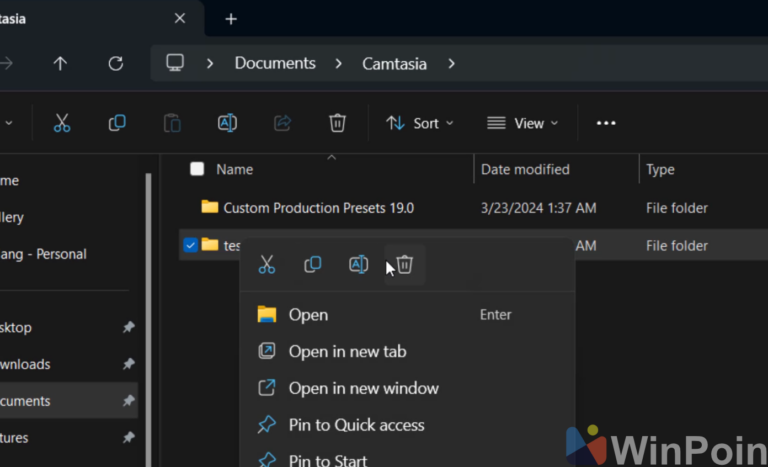Click Copy icon in the context menu
Image resolution: width=768 pixels, height=467 pixels.
[313, 265]
